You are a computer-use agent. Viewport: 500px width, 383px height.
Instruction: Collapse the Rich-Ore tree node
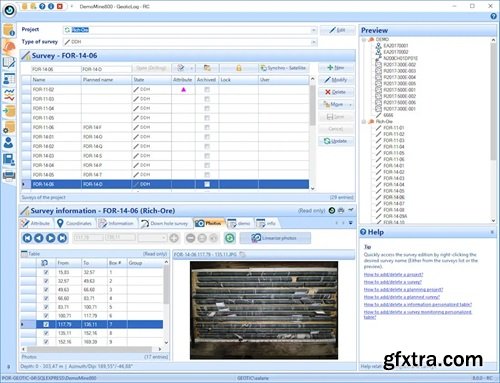coord(364,122)
